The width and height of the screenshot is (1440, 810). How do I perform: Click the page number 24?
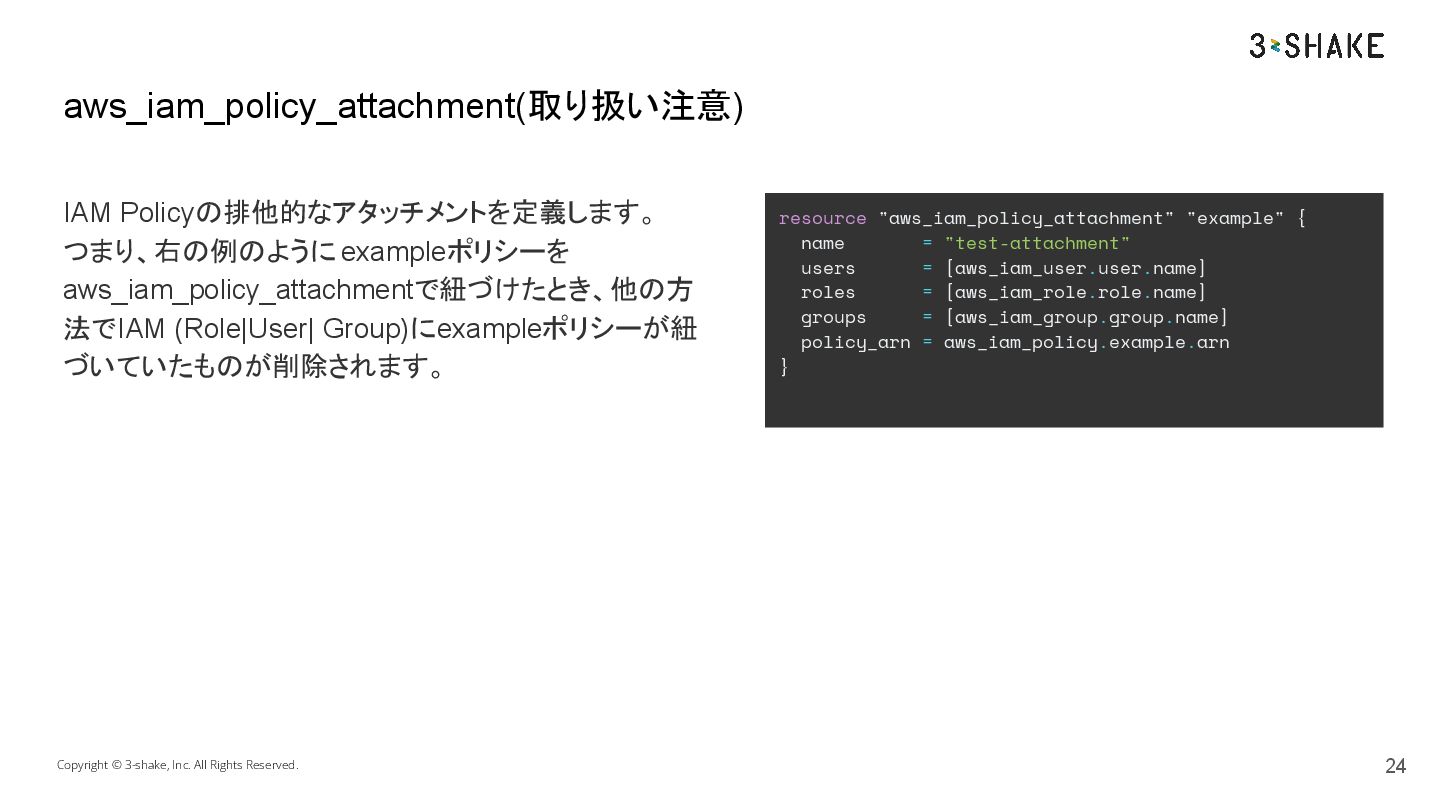tap(1395, 766)
